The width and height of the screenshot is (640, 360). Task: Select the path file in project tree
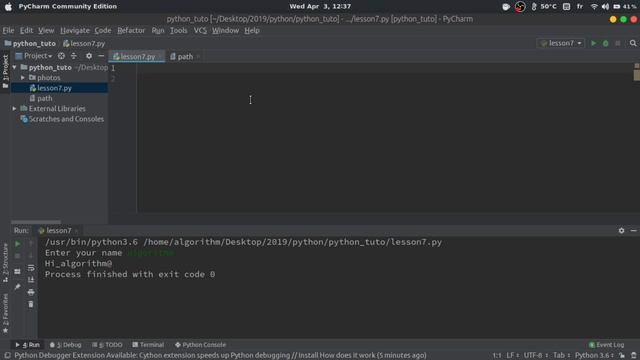(41, 98)
